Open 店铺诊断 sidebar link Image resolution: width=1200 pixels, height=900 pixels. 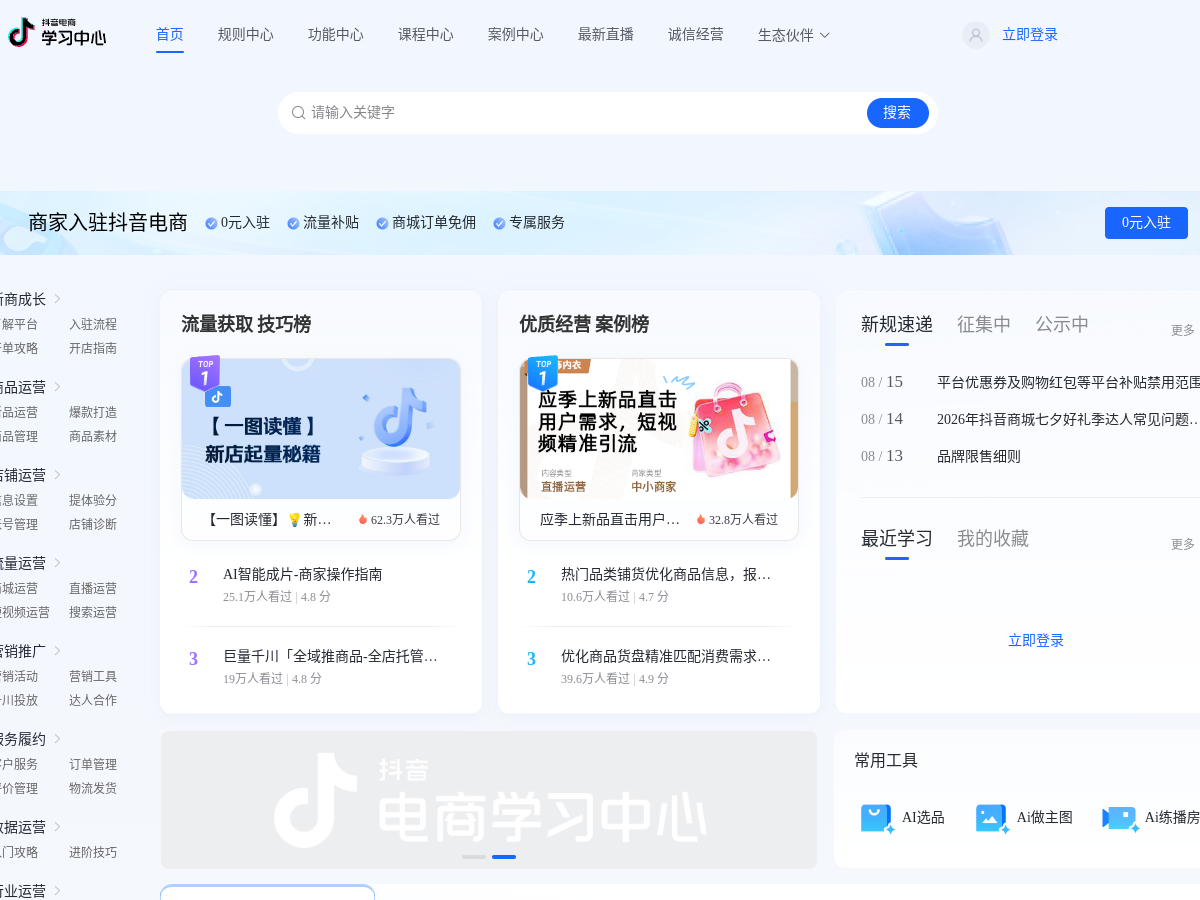(93, 525)
